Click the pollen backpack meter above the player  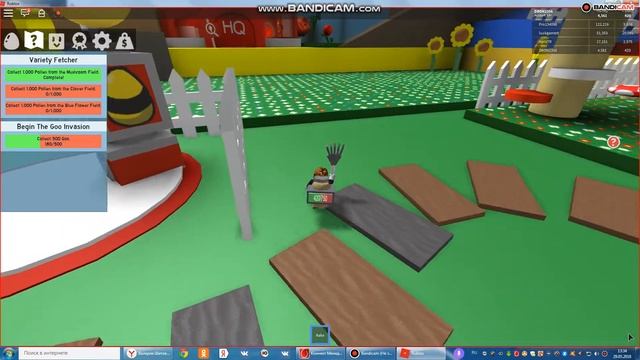pos(320,198)
